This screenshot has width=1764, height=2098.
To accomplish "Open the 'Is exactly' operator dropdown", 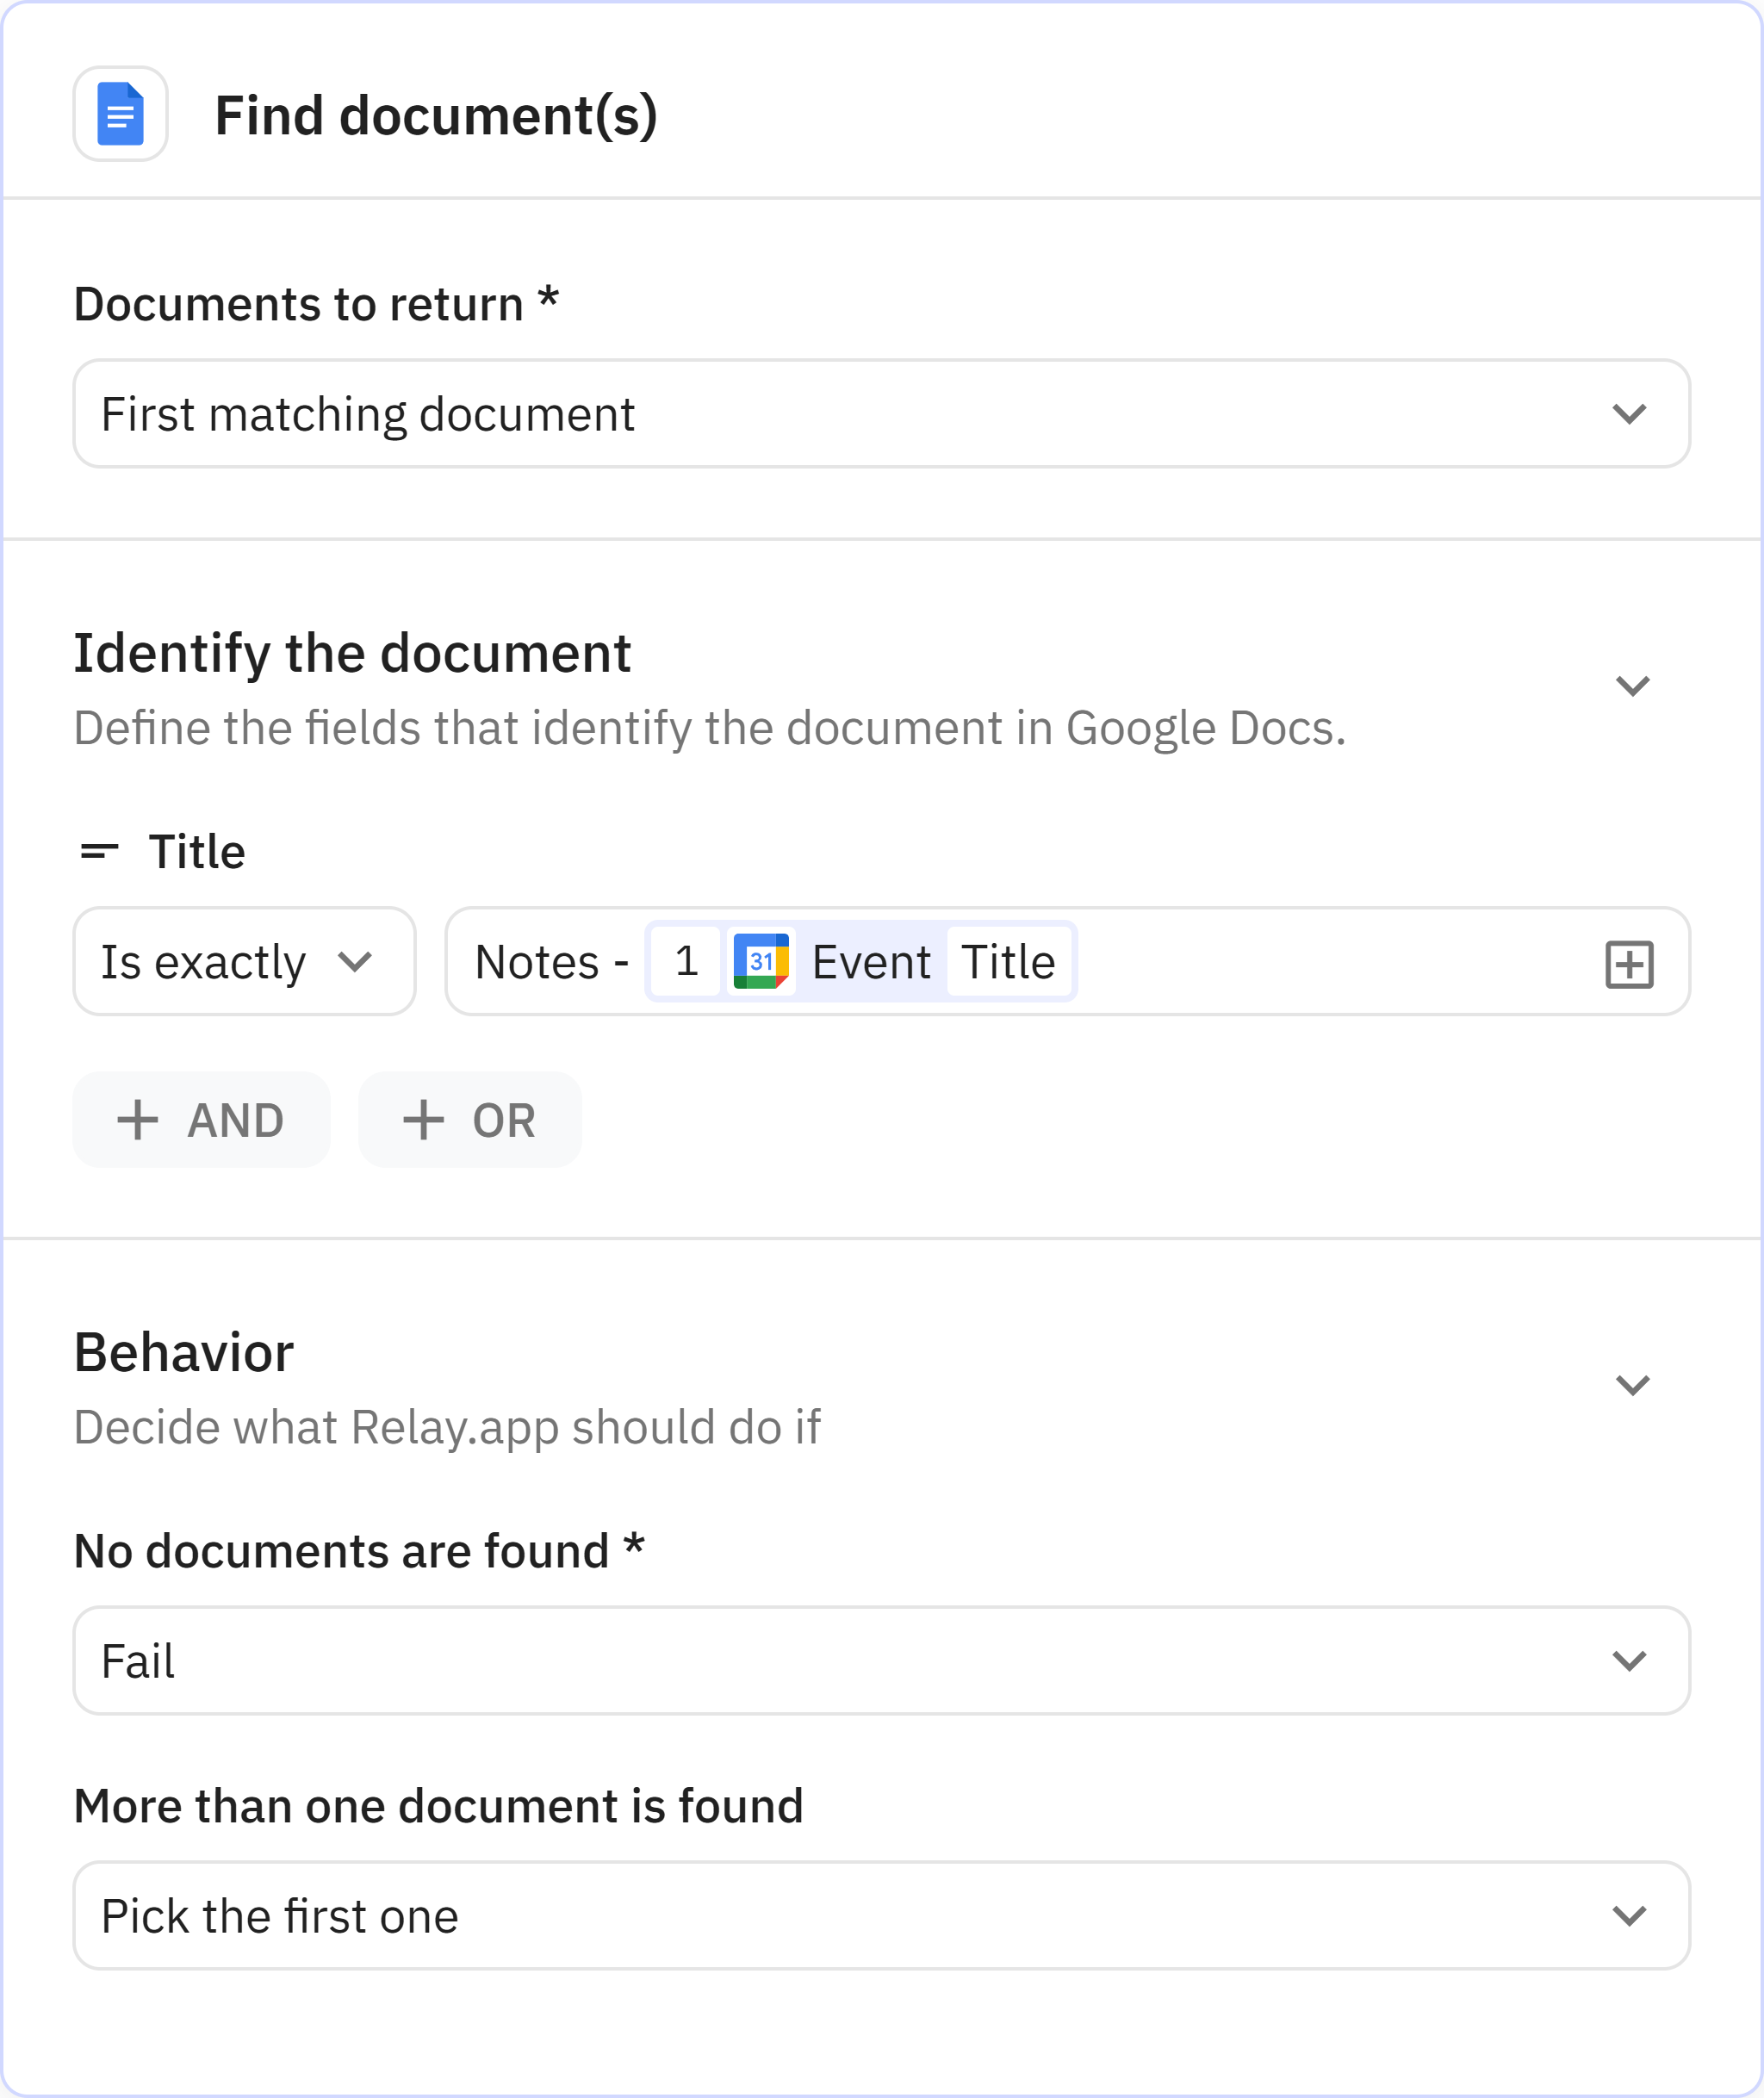I will tap(244, 962).
